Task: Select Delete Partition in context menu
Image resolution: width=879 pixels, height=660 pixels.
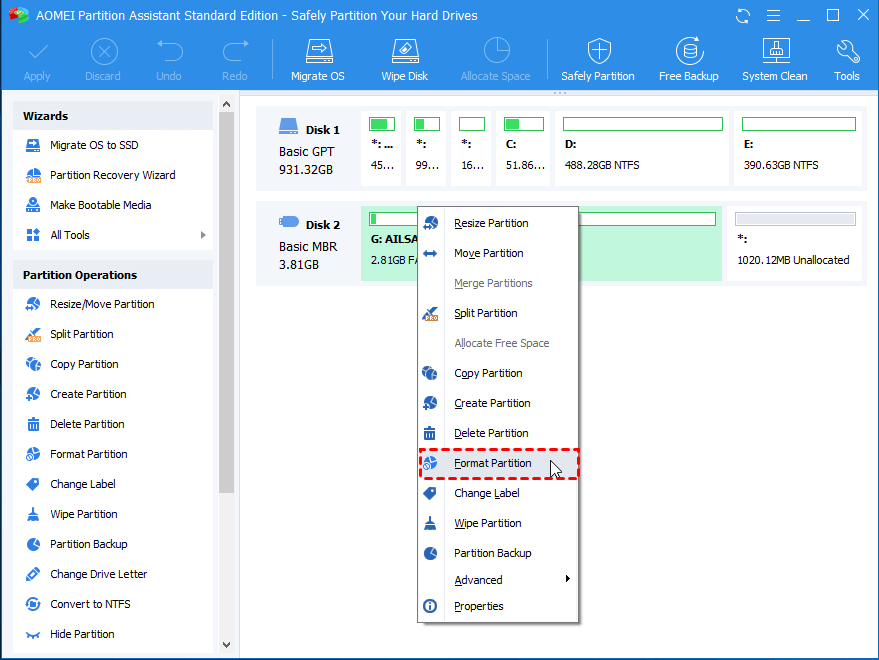Action: [490, 433]
